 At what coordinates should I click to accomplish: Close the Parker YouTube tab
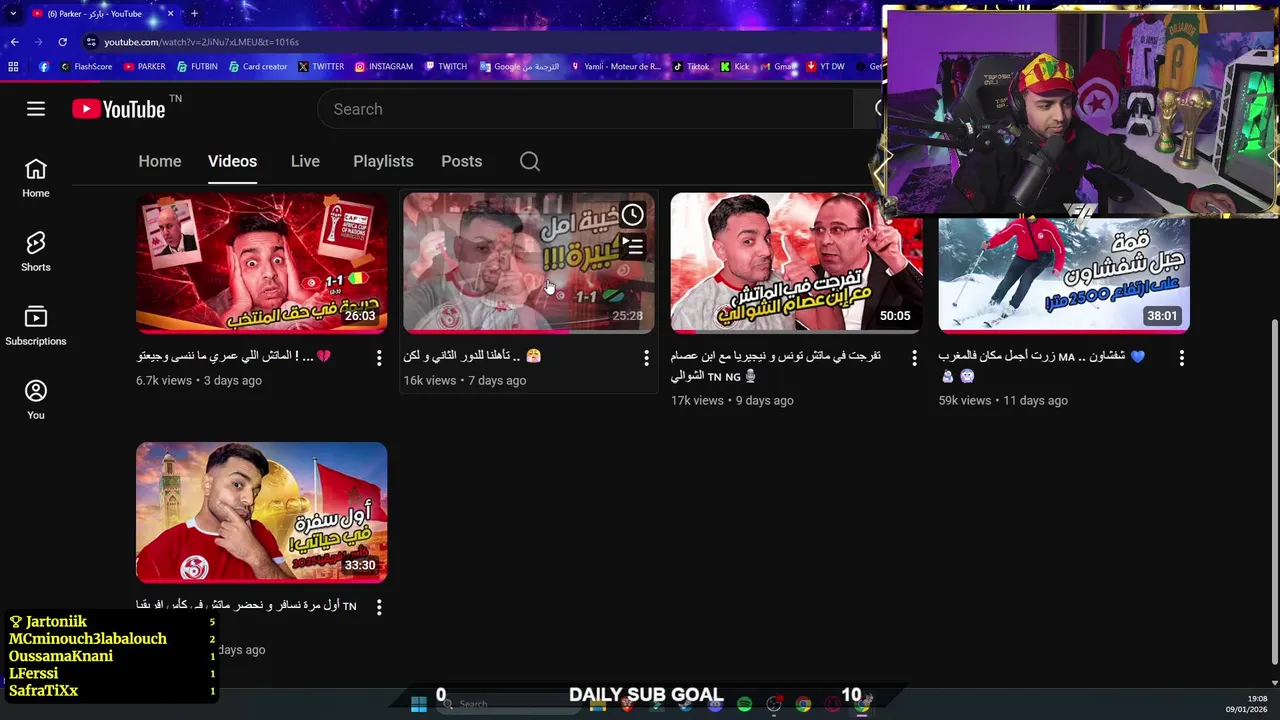click(170, 13)
